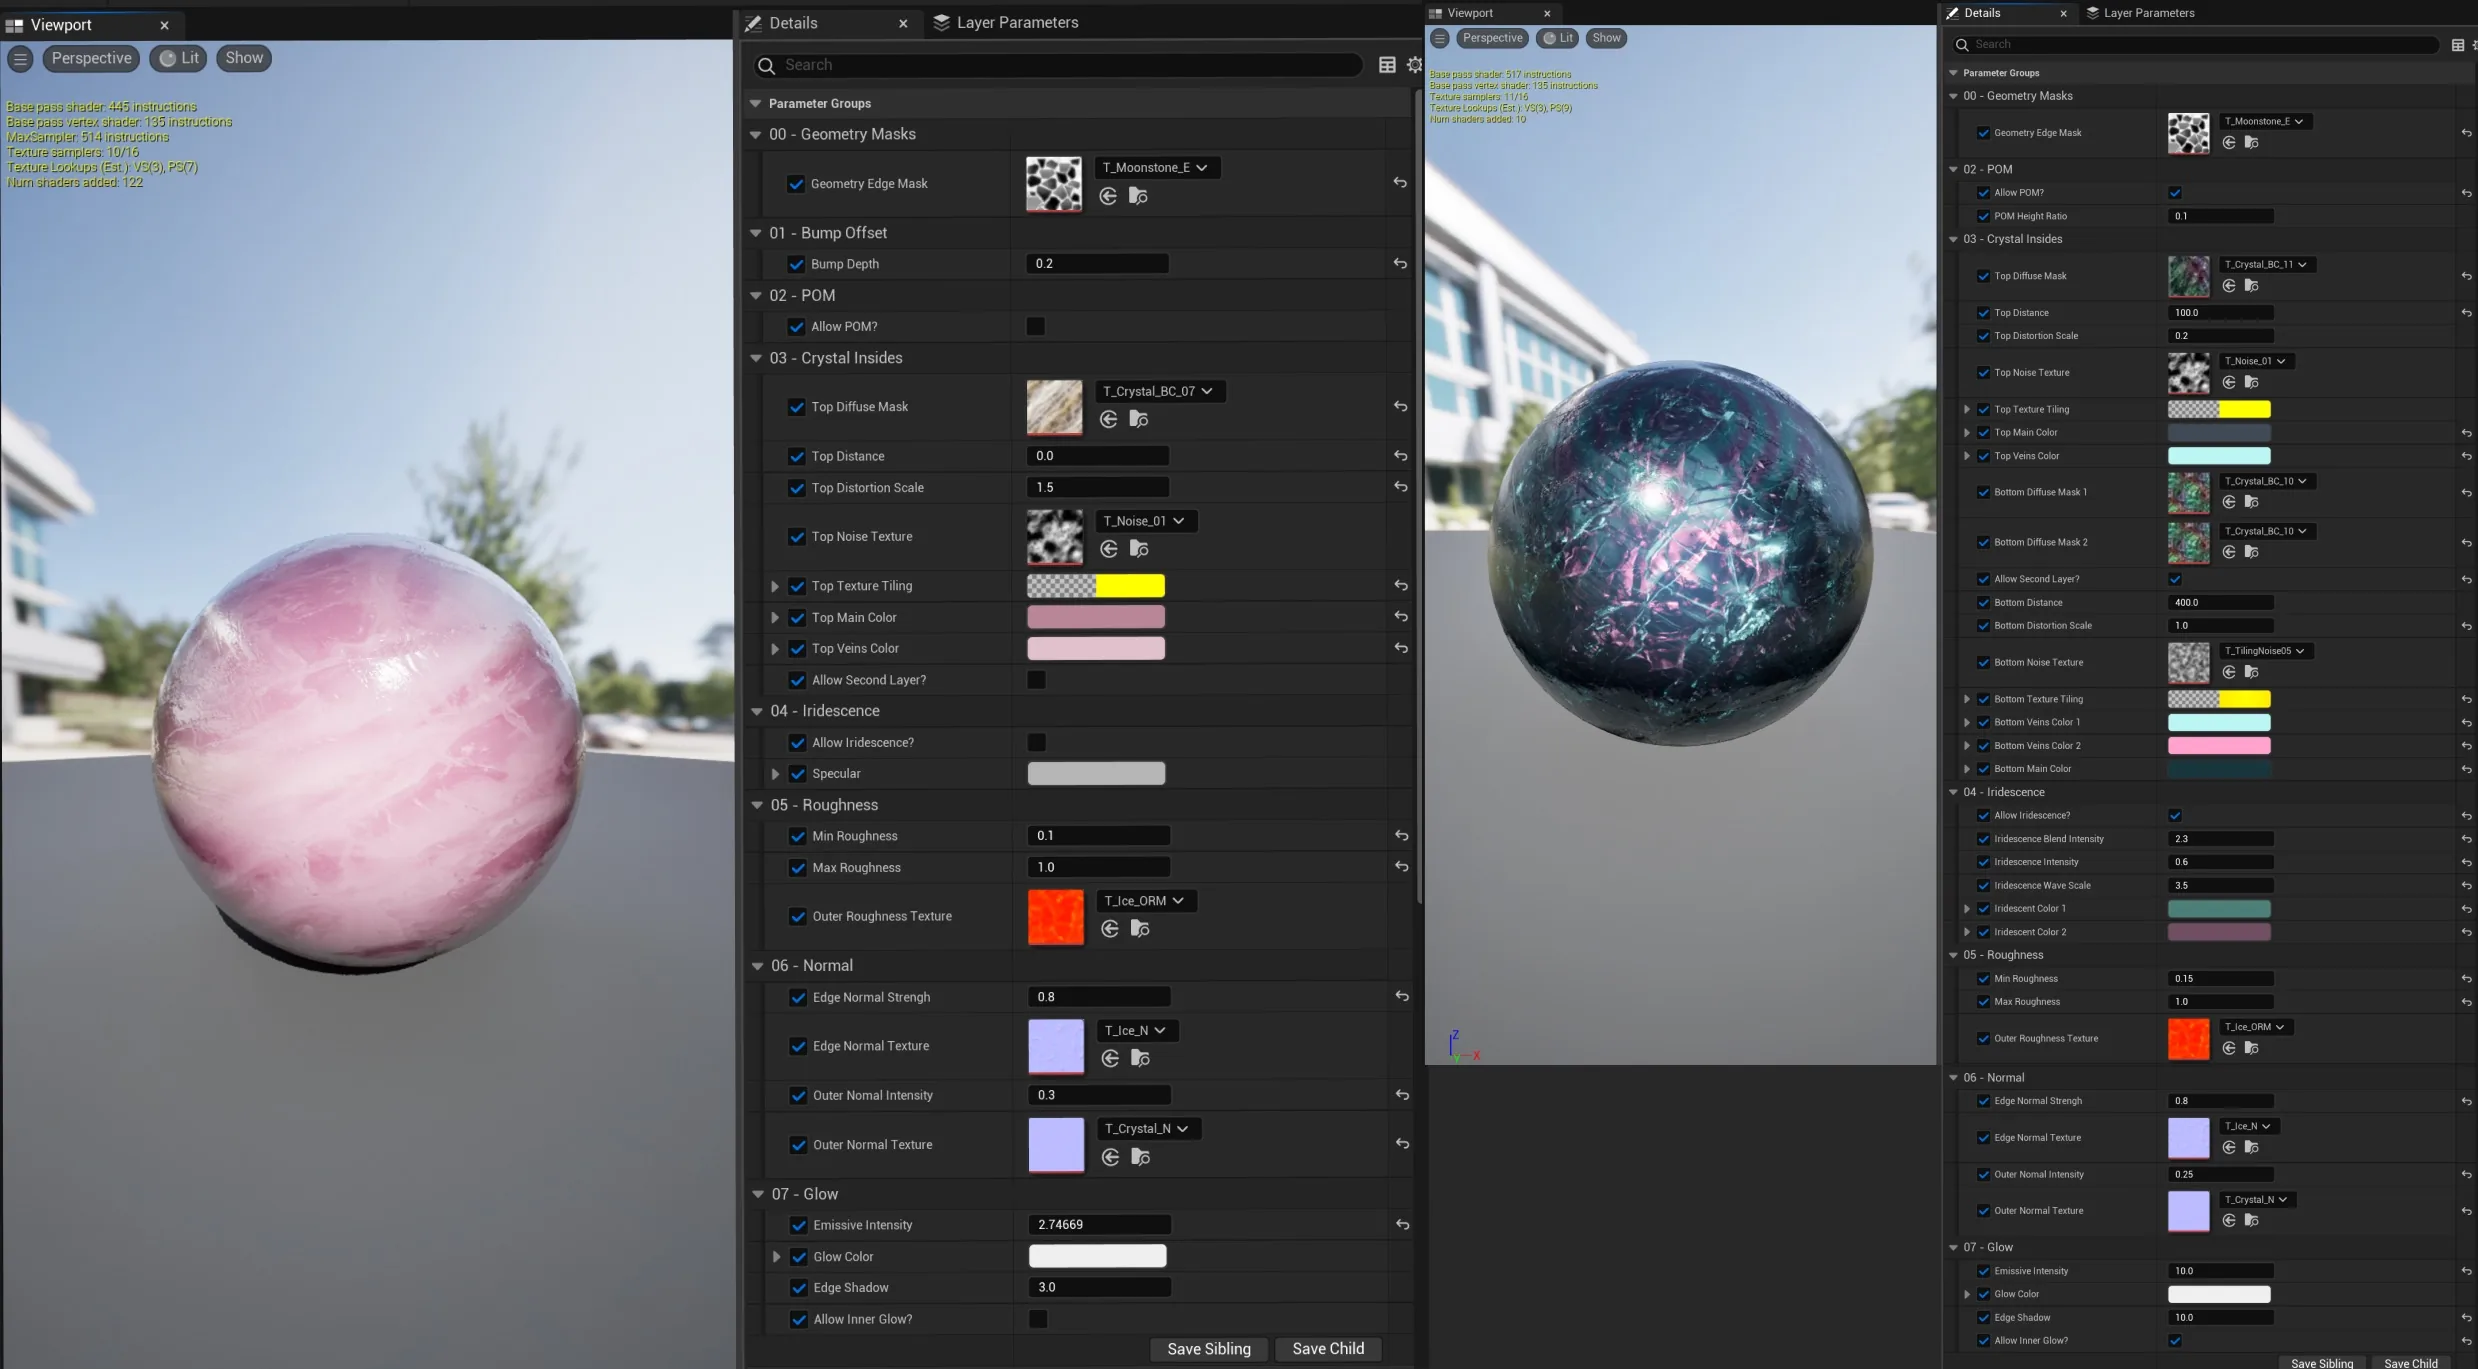Use selected asset for Geometry Edge Mask (left panel)
The image size is (2478, 1369).
[1108, 196]
